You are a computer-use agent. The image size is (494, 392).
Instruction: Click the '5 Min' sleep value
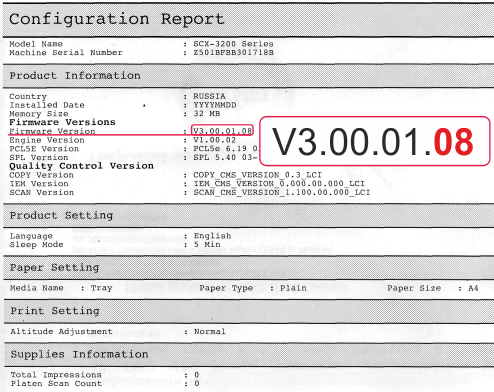[x=207, y=245]
